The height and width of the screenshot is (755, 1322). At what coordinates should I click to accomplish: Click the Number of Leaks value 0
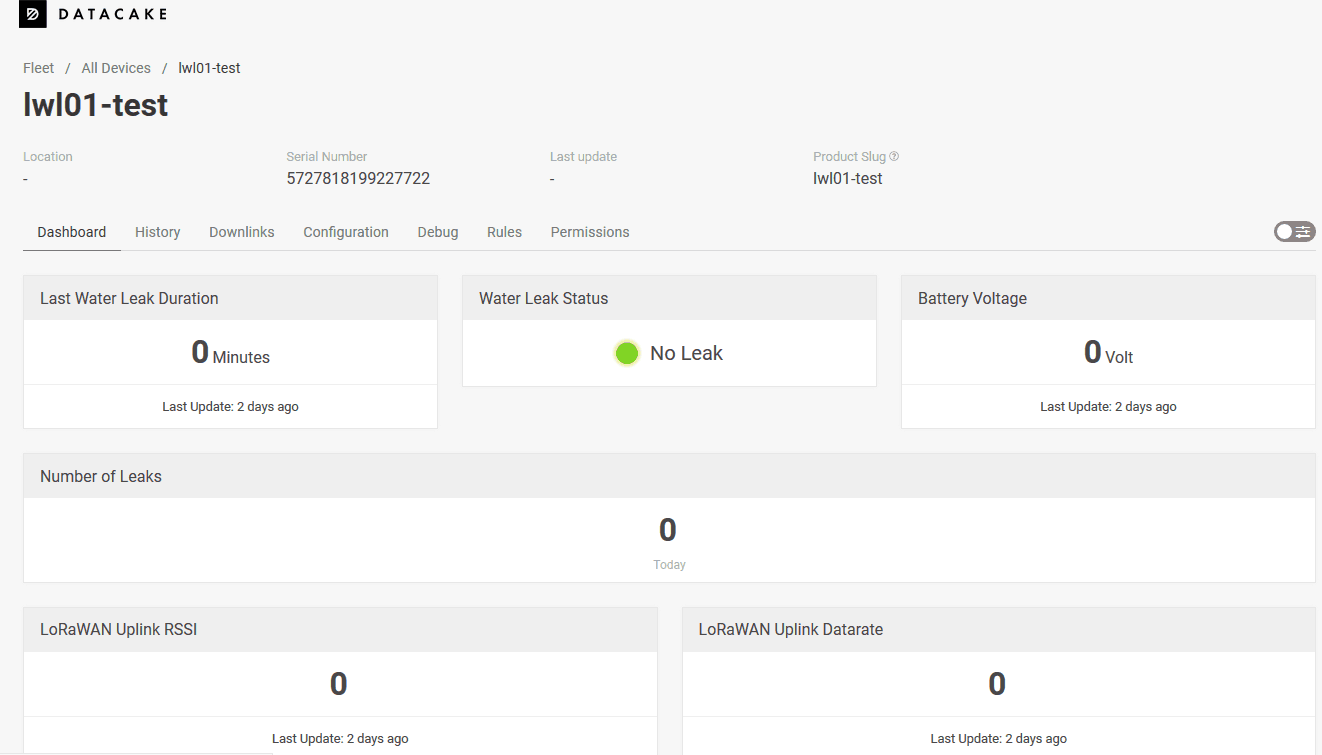pos(668,530)
